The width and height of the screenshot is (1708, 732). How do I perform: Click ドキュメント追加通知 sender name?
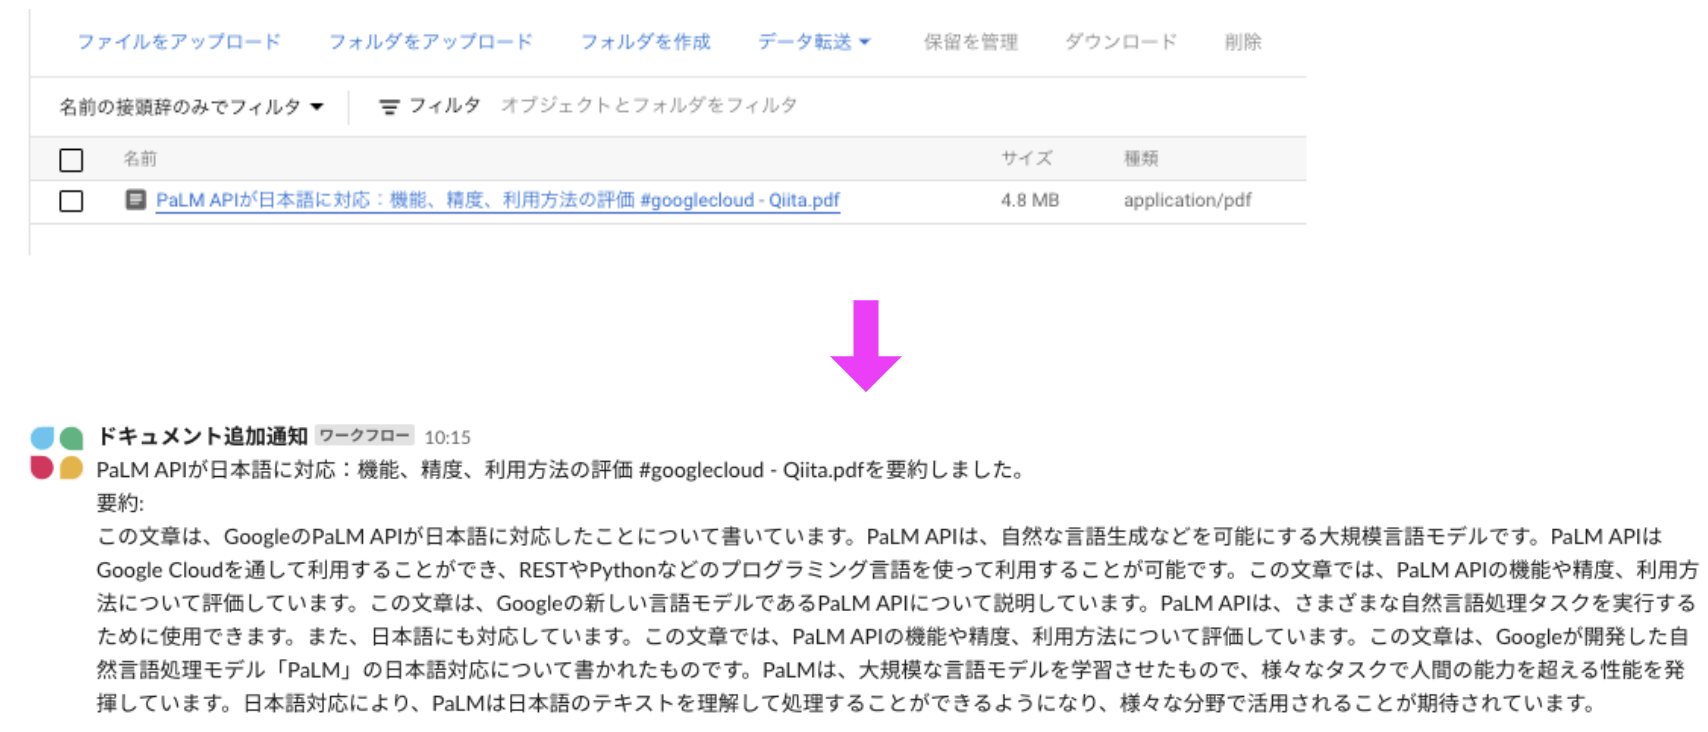202,436
